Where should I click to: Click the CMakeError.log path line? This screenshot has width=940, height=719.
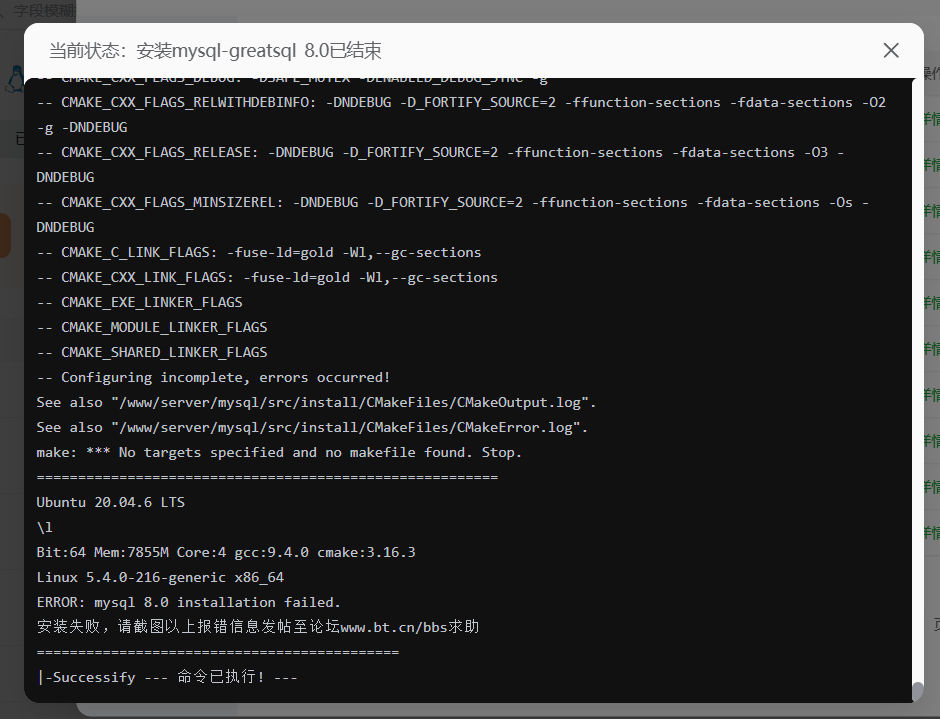pyautogui.click(x=312, y=428)
